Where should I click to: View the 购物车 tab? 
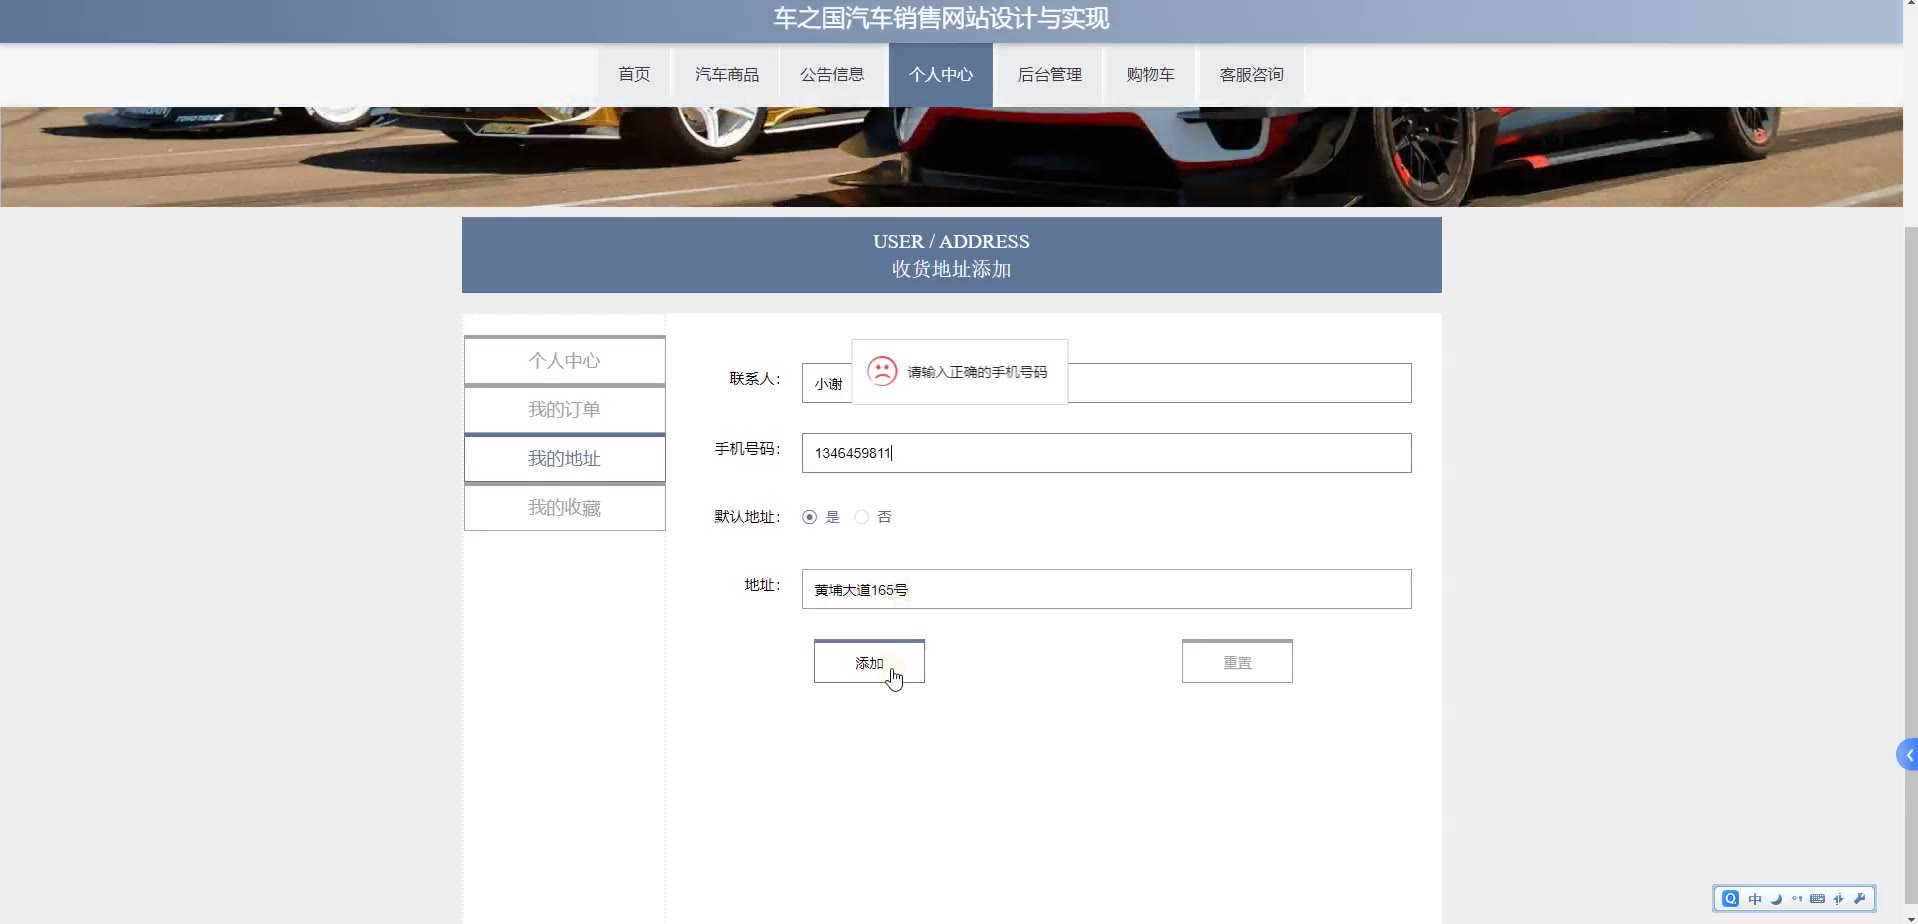[1150, 75]
